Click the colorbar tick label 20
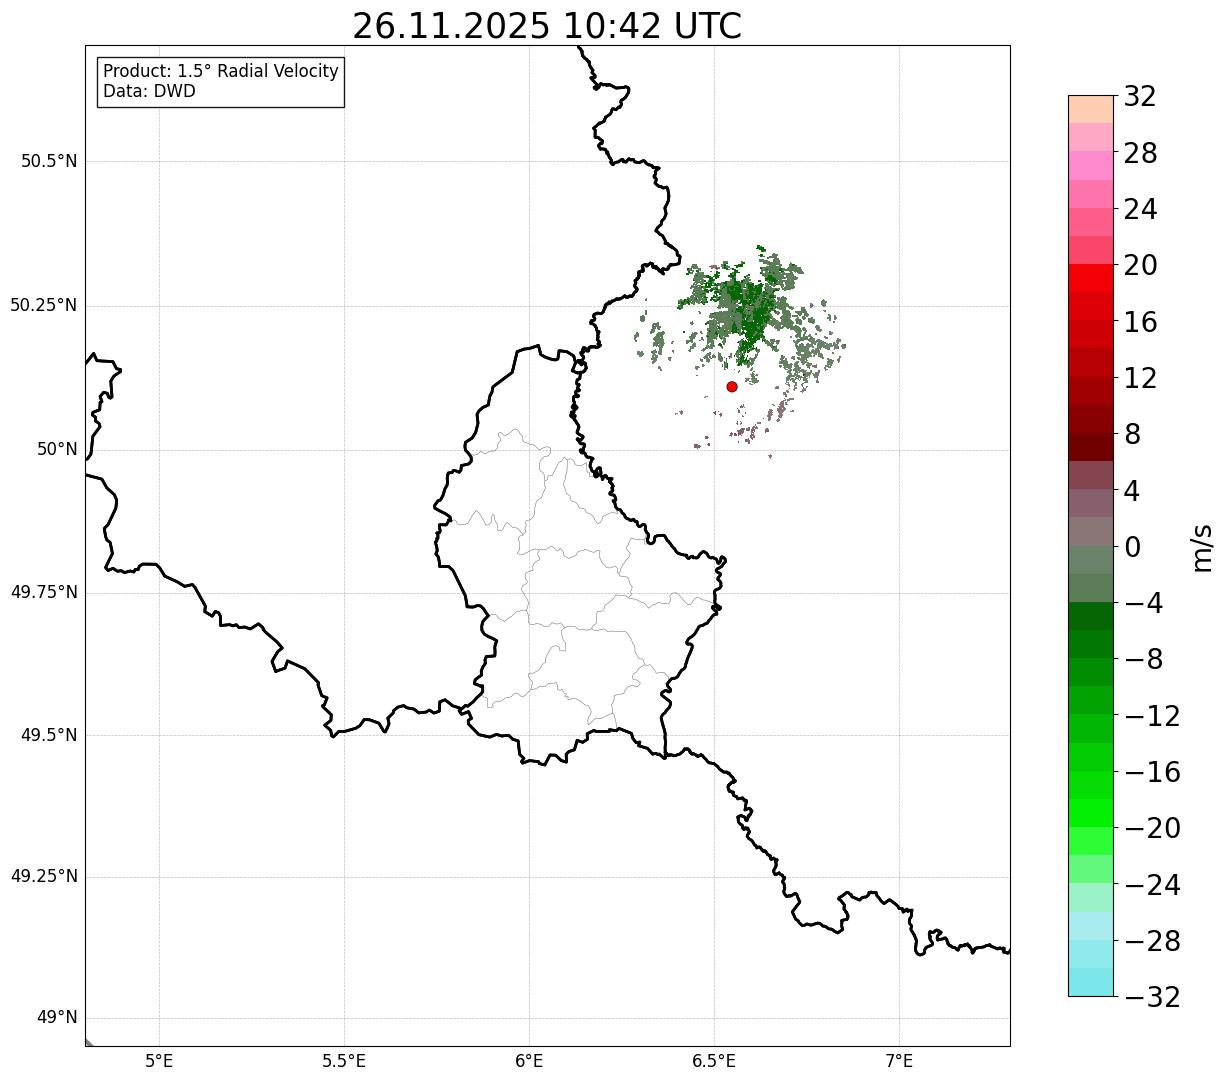The width and height of the screenshot is (1225, 1081). coord(1140,266)
